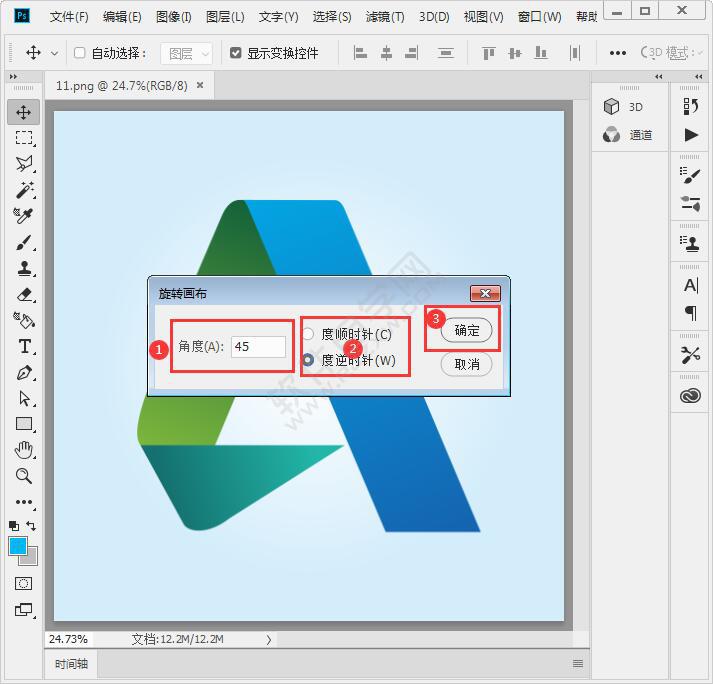Toggle Quick Mask mode
The height and width of the screenshot is (684, 713).
click(24, 583)
